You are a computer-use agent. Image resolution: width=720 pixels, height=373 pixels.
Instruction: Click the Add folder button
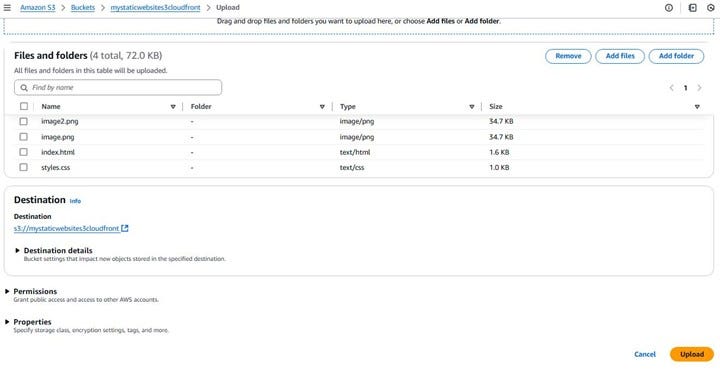click(676, 56)
